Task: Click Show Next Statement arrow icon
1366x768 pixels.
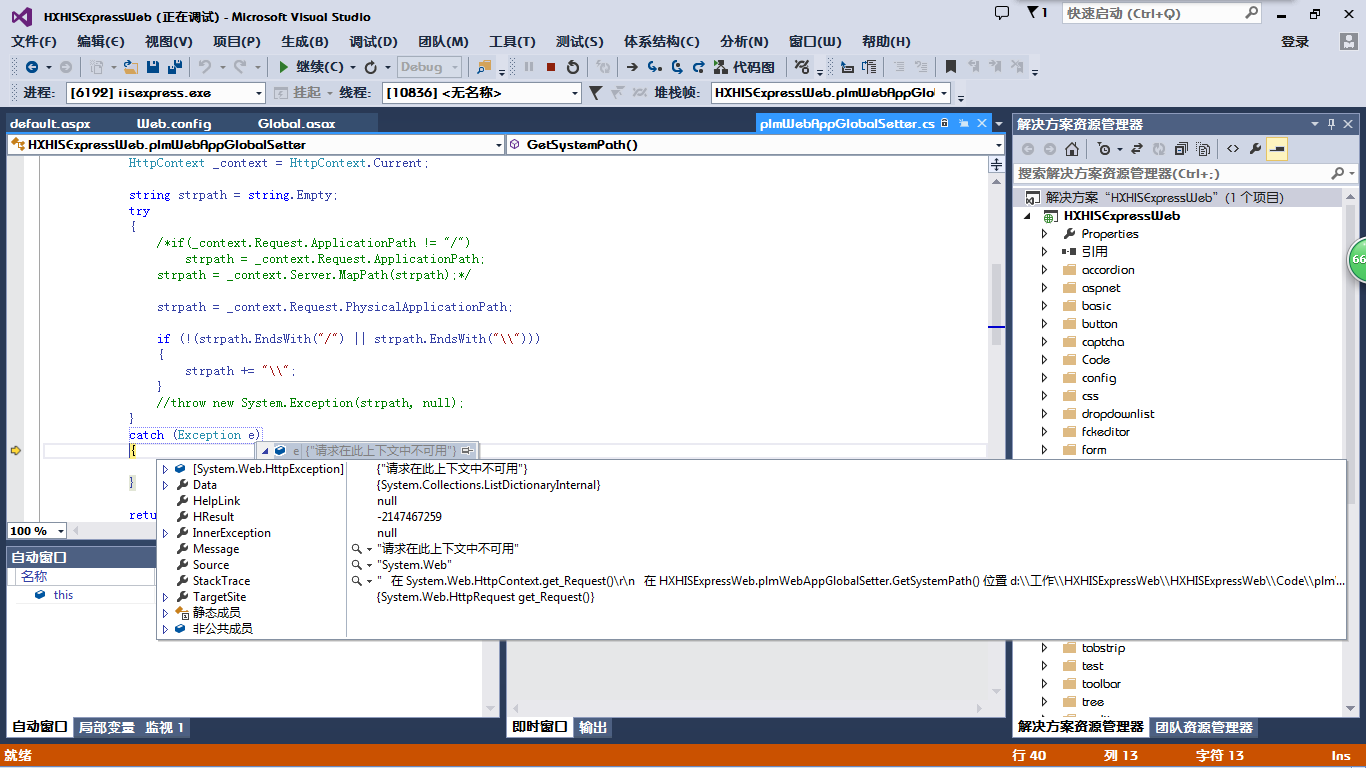Action: coord(632,67)
